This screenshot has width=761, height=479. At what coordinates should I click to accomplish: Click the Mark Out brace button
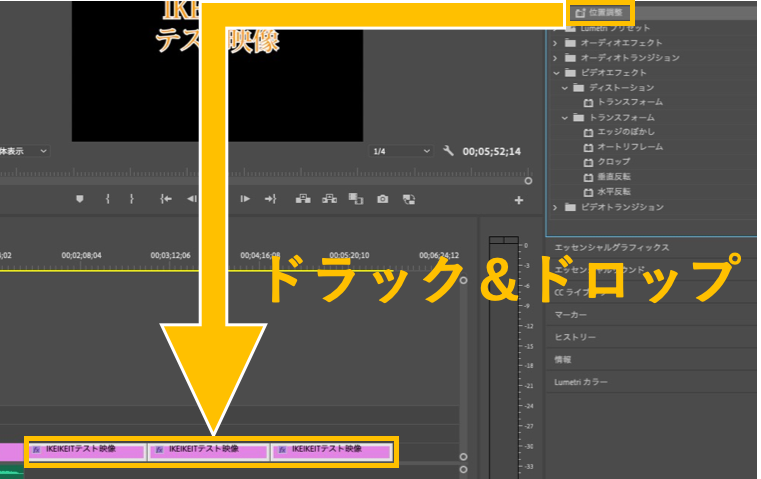(132, 199)
